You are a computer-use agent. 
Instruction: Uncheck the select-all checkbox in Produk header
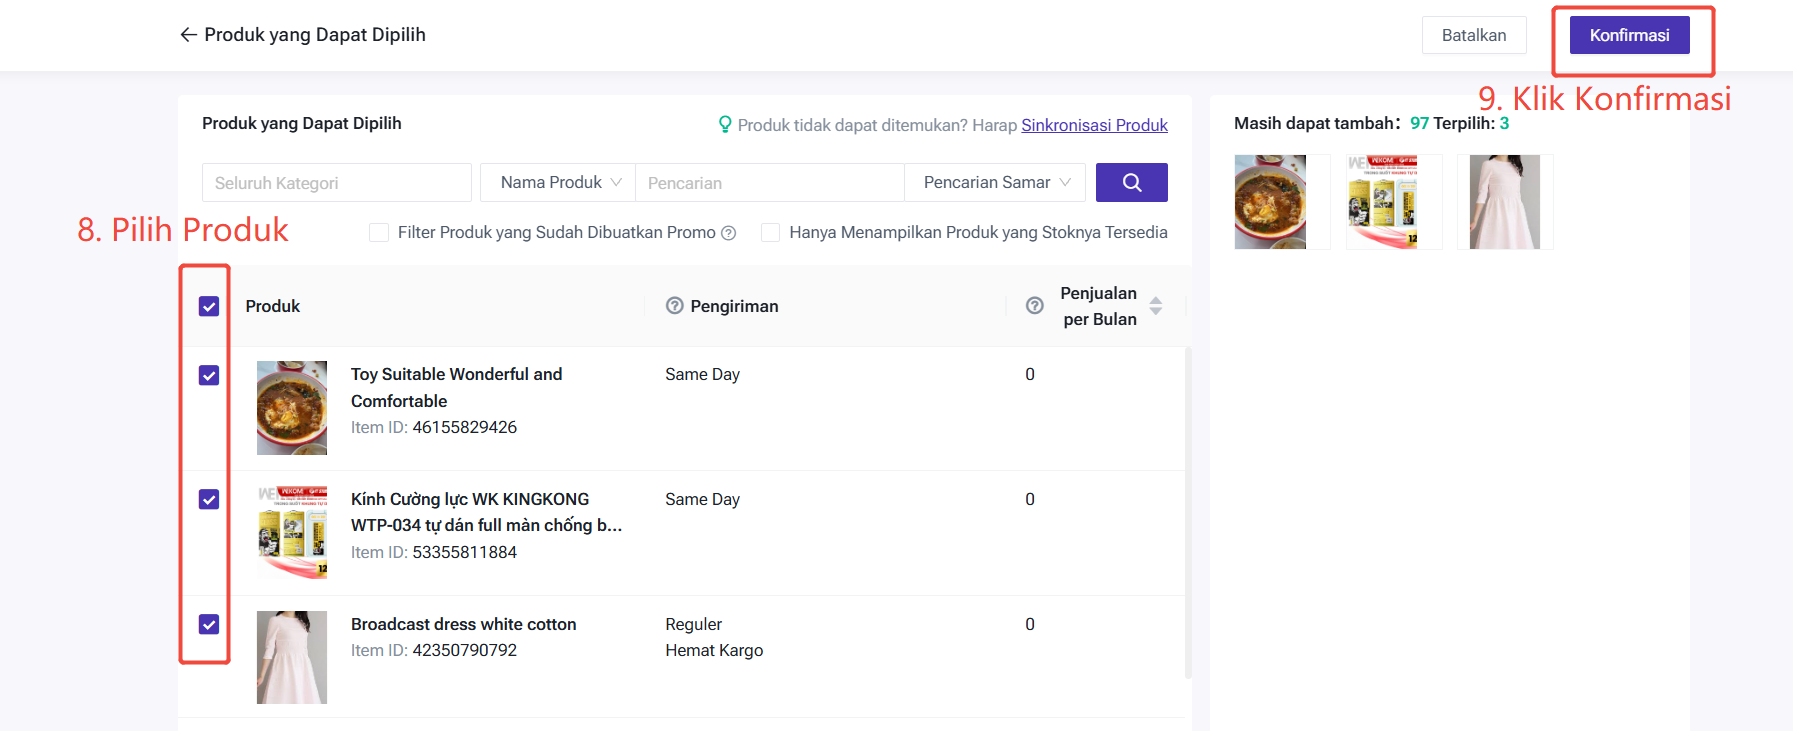coord(209,306)
